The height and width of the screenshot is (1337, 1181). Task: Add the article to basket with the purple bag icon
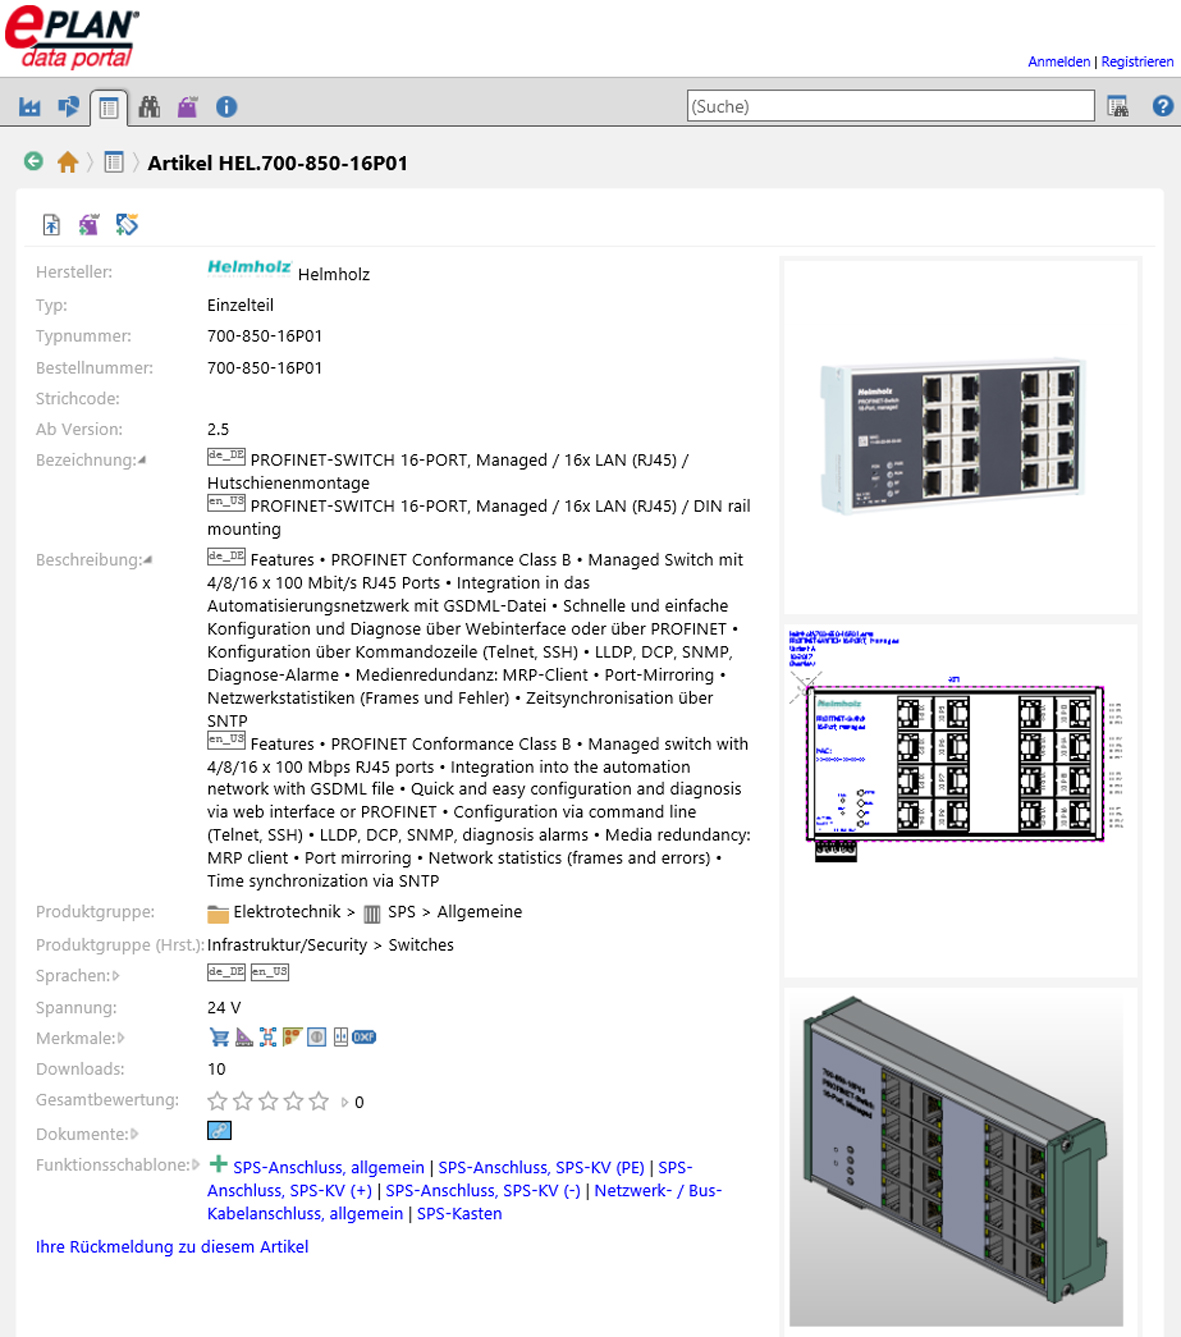(88, 225)
